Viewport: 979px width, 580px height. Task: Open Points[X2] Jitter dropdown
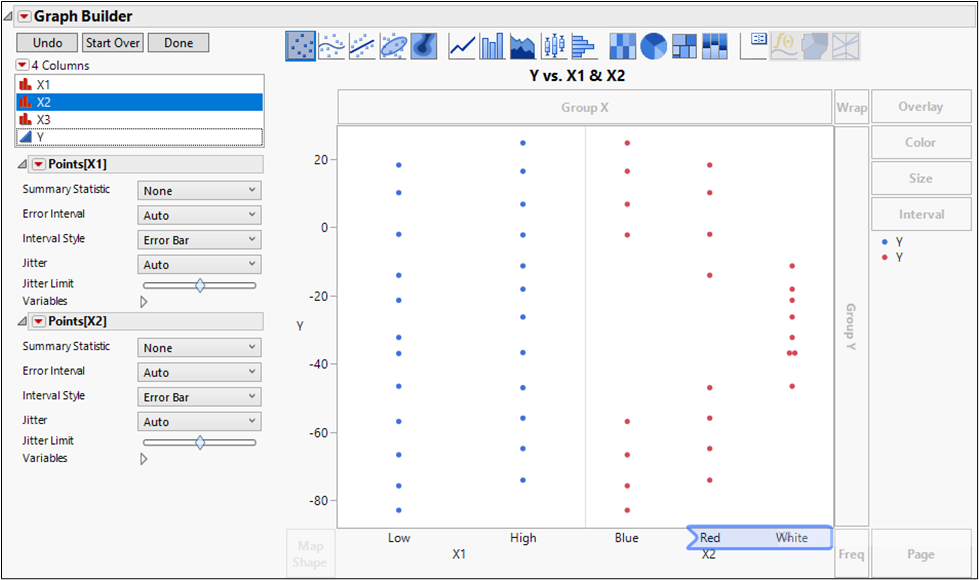[199, 422]
